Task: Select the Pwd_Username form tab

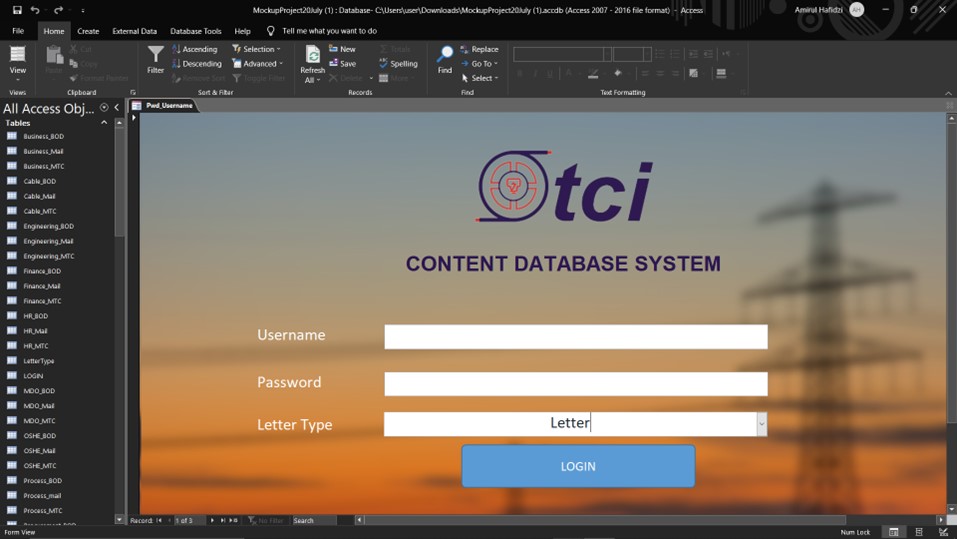Action: click(x=163, y=106)
